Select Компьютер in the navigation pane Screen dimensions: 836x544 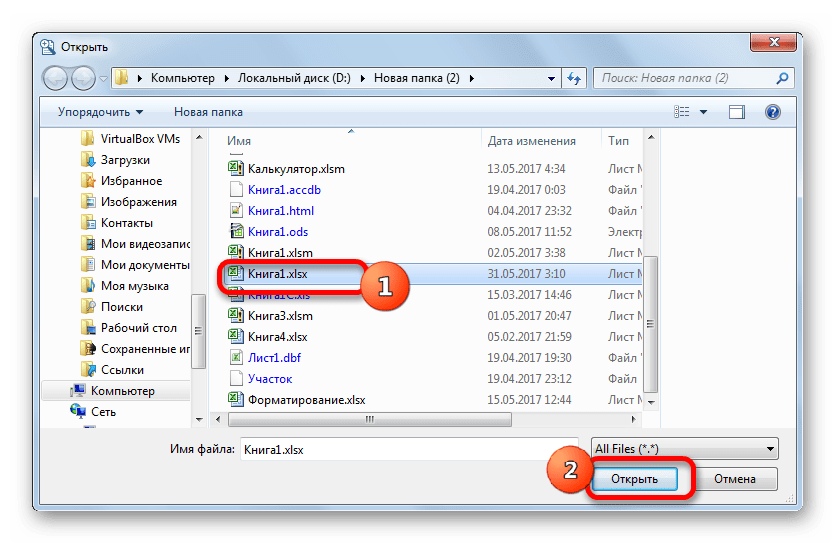(122, 391)
